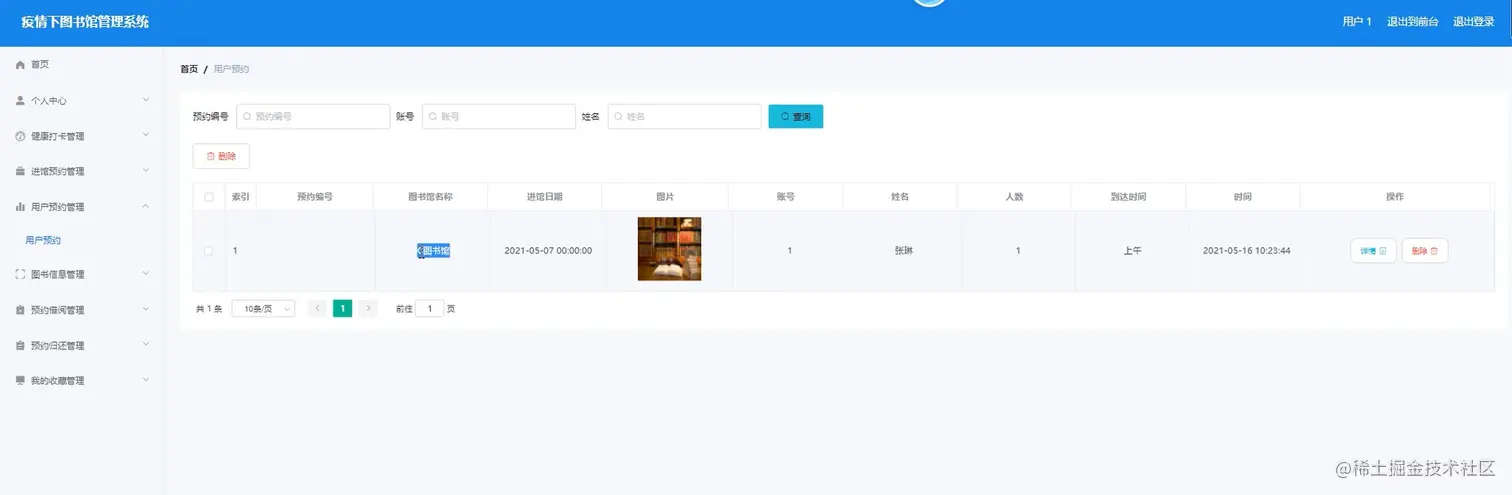Image resolution: width=1512 pixels, height=495 pixels.
Task: Focus the 账号 search input
Action: pos(499,117)
